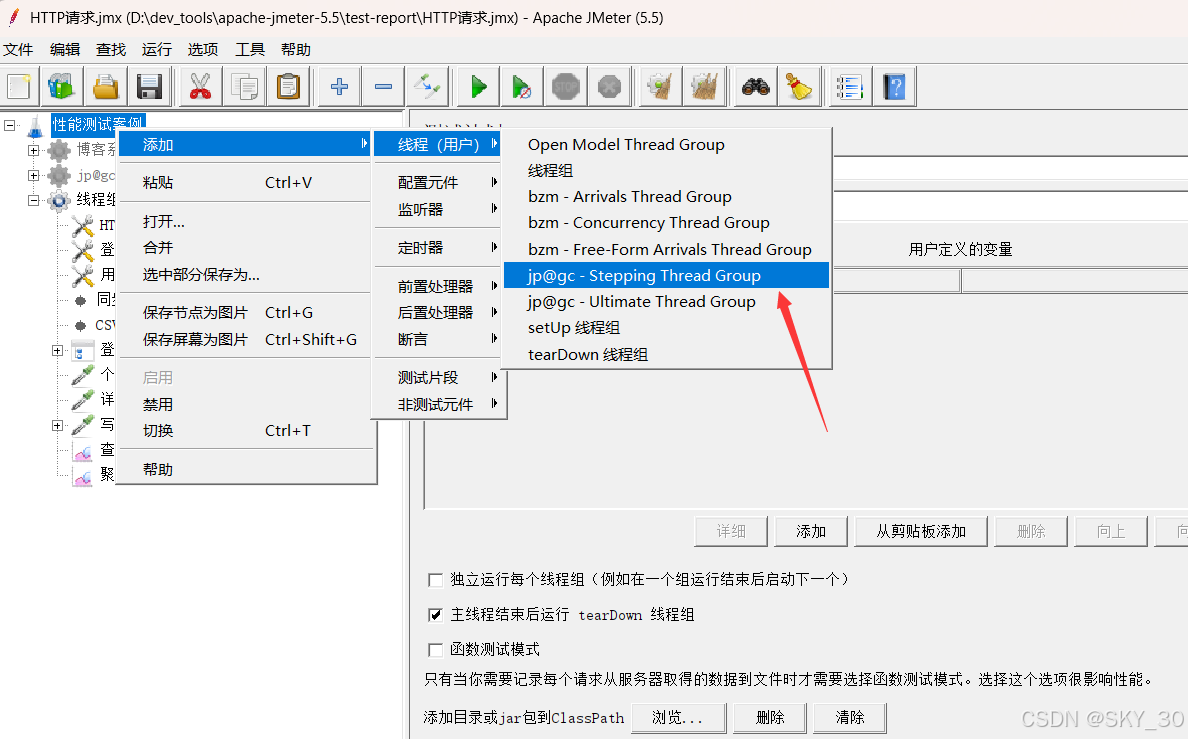The width and height of the screenshot is (1188, 739).
Task: Save the test plan with floppy icon
Action: coord(149,86)
